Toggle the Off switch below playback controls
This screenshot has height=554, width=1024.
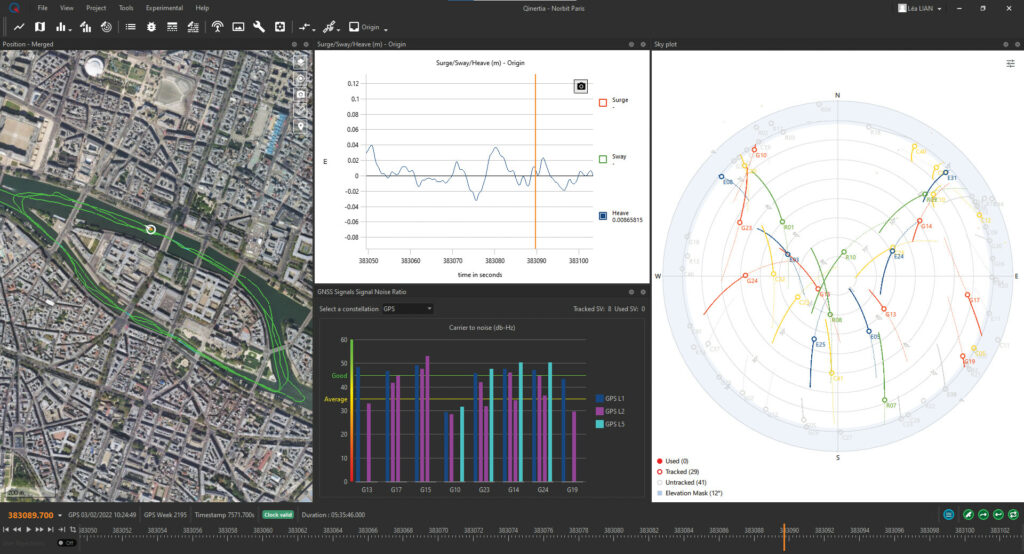click(x=65, y=543)
